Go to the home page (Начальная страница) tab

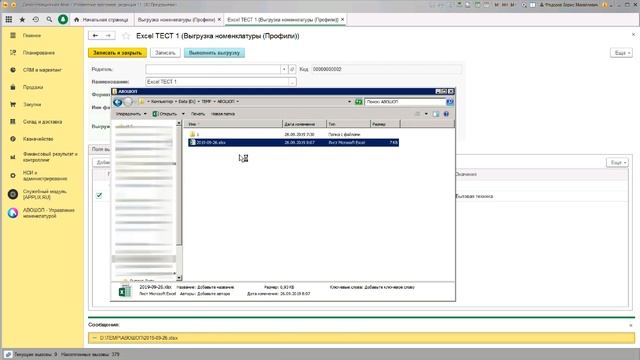101,20
